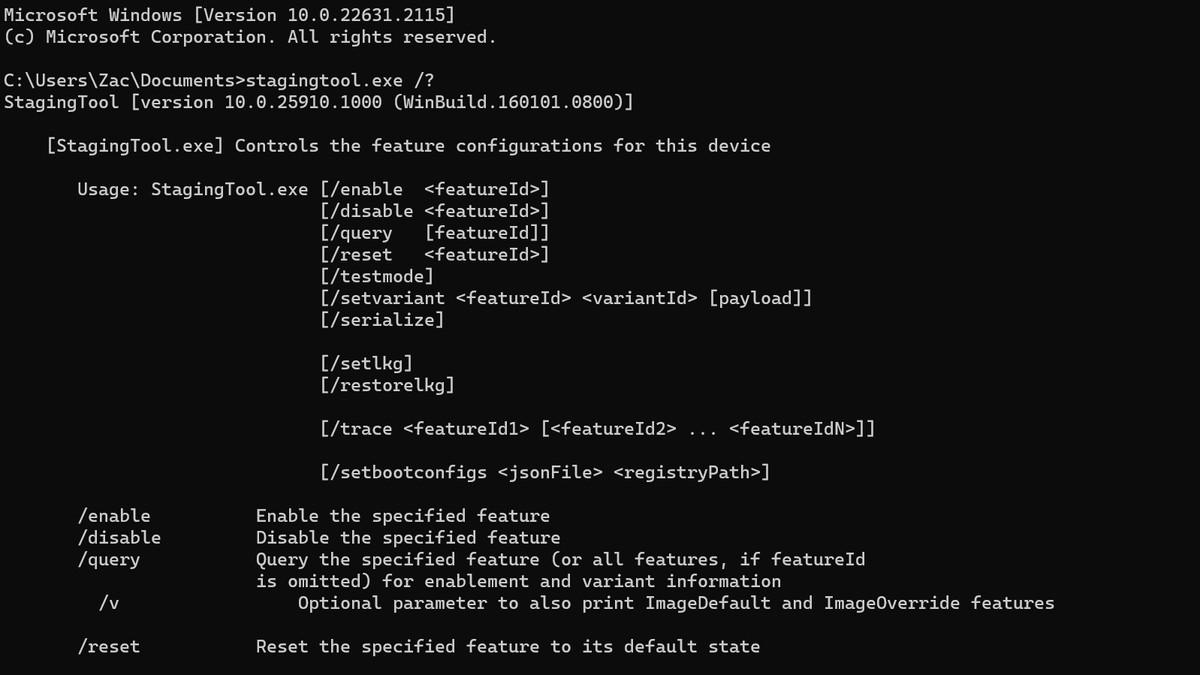Click the [/restorelkg] usage option
This screenshot has width=1200, height=675.
click(x=387, y=385)
